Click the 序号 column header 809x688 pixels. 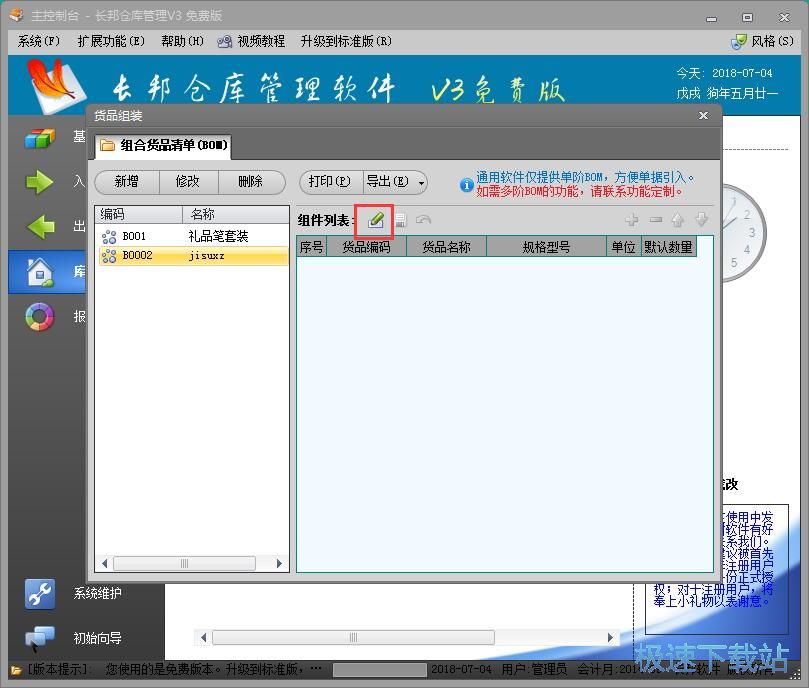[312, 247]
